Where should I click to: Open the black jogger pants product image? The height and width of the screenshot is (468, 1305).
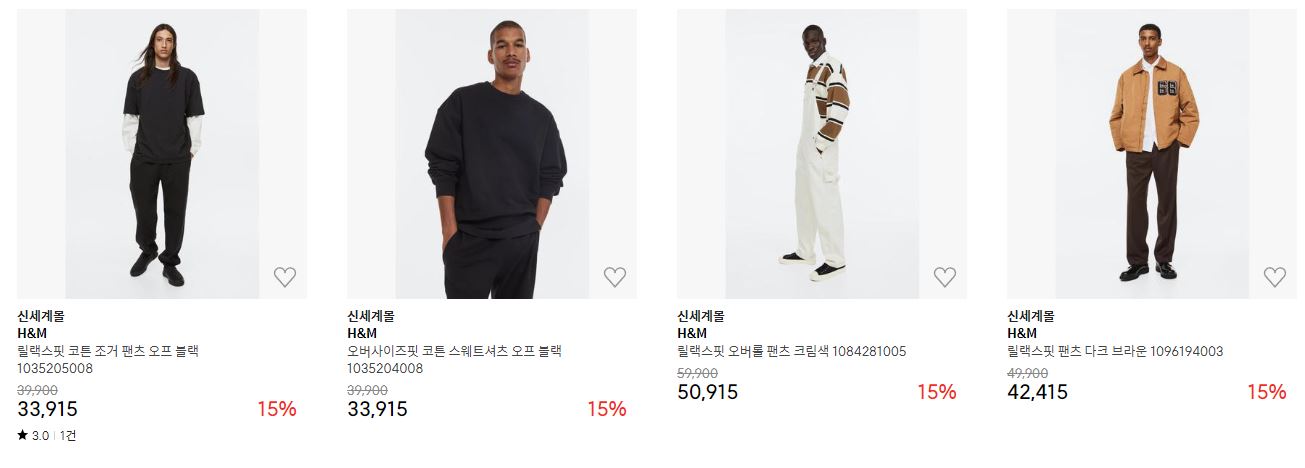click(162, 154)
